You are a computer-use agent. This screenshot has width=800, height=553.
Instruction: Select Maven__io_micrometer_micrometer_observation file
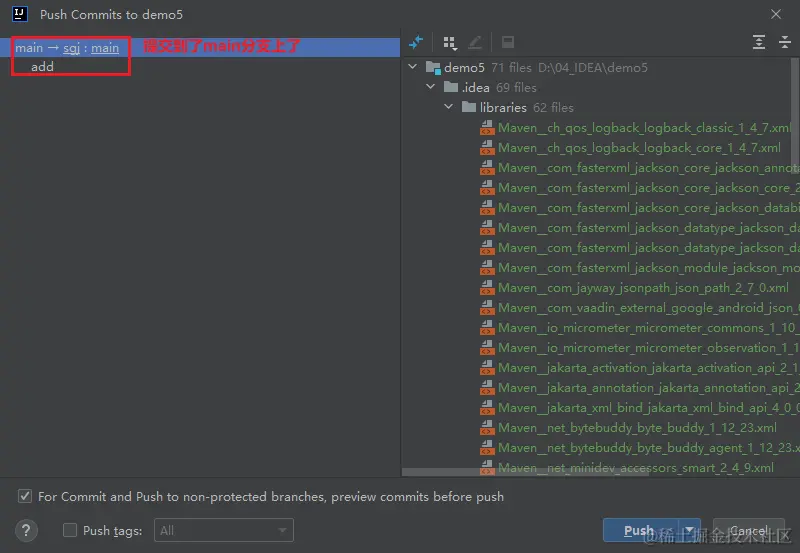click(647, 347)
